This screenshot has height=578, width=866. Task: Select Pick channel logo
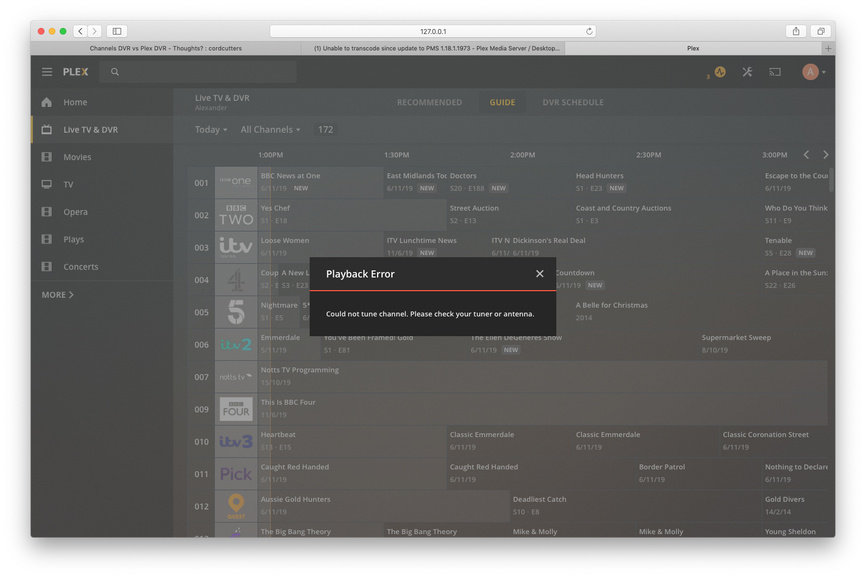[x=236, y=474]
